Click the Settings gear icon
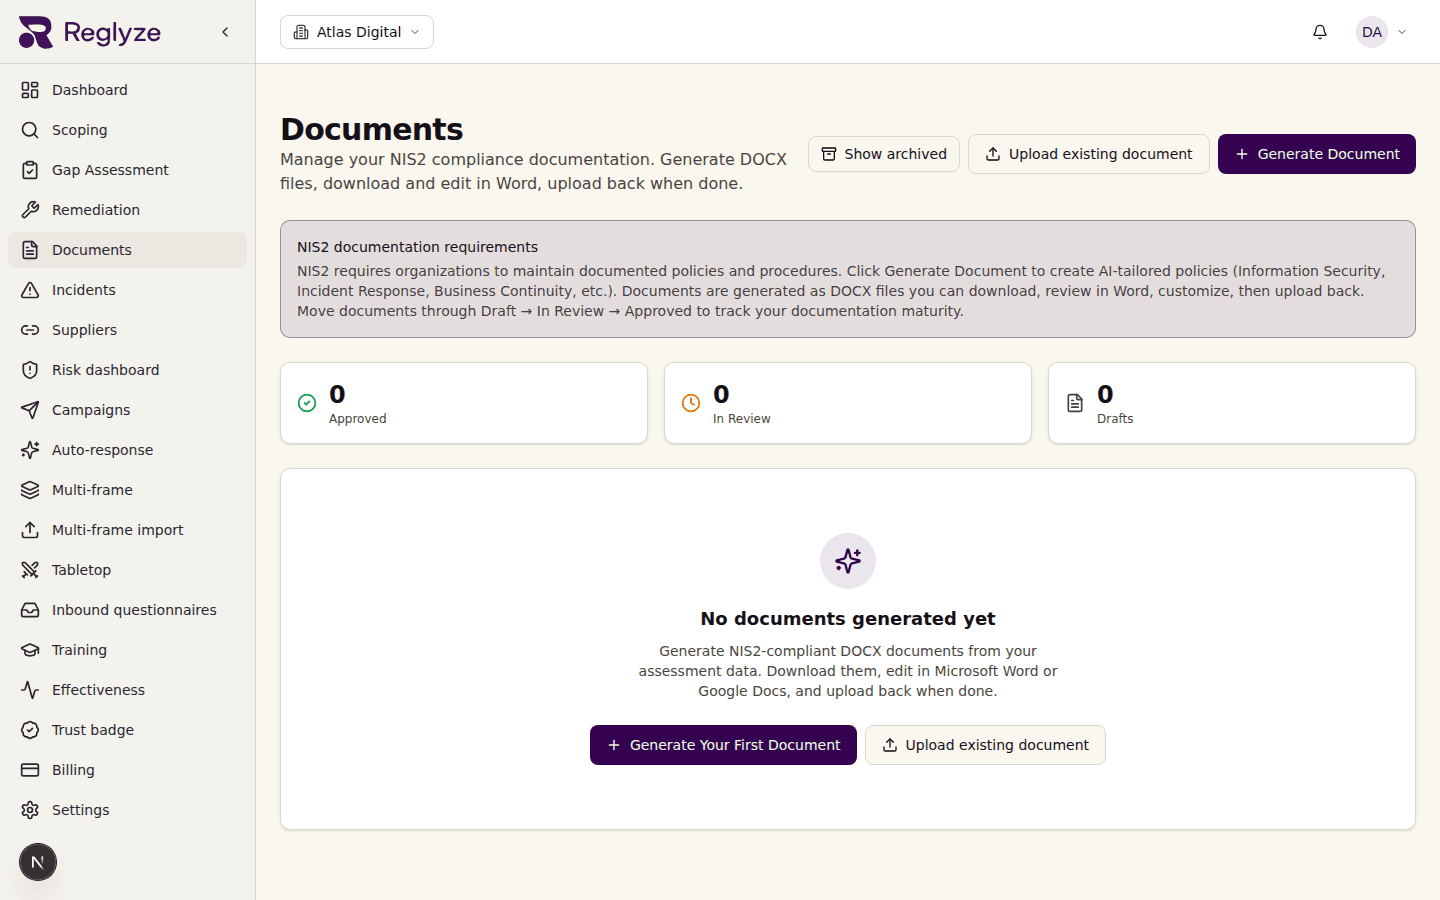The image size is (1440, 900). [30, 810]
